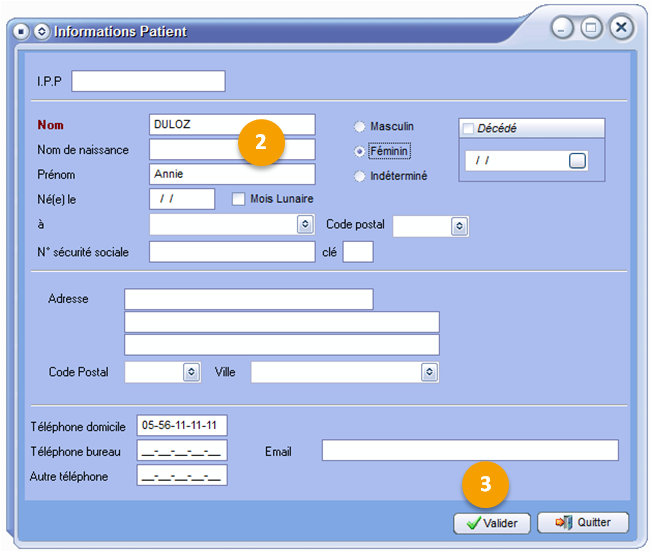Close the window with the X icon
This screenshot has width=652, height=552.
(622, 28)
